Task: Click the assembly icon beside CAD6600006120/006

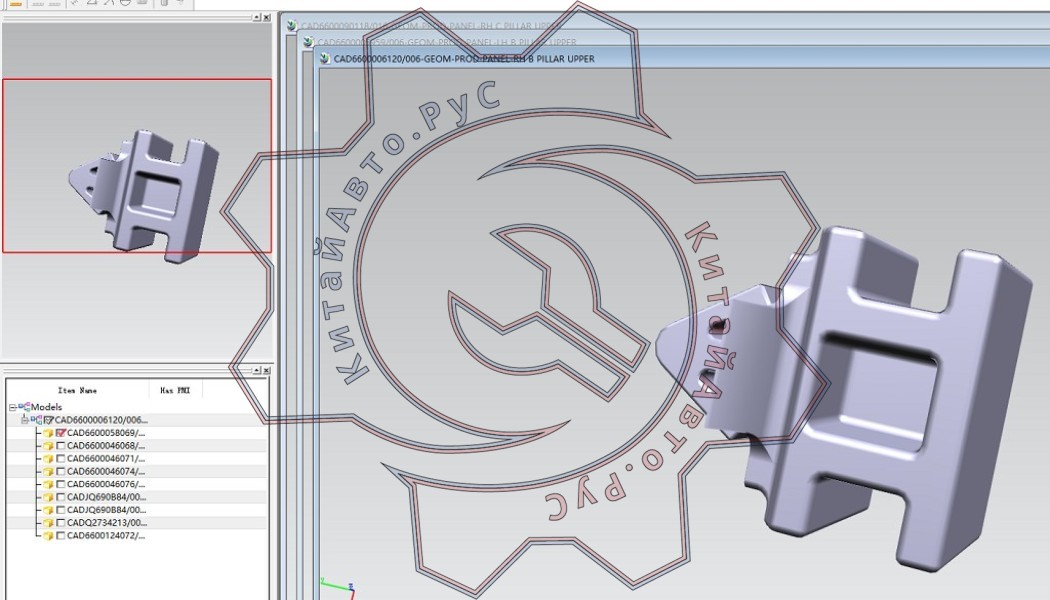Action: [37, 420]
